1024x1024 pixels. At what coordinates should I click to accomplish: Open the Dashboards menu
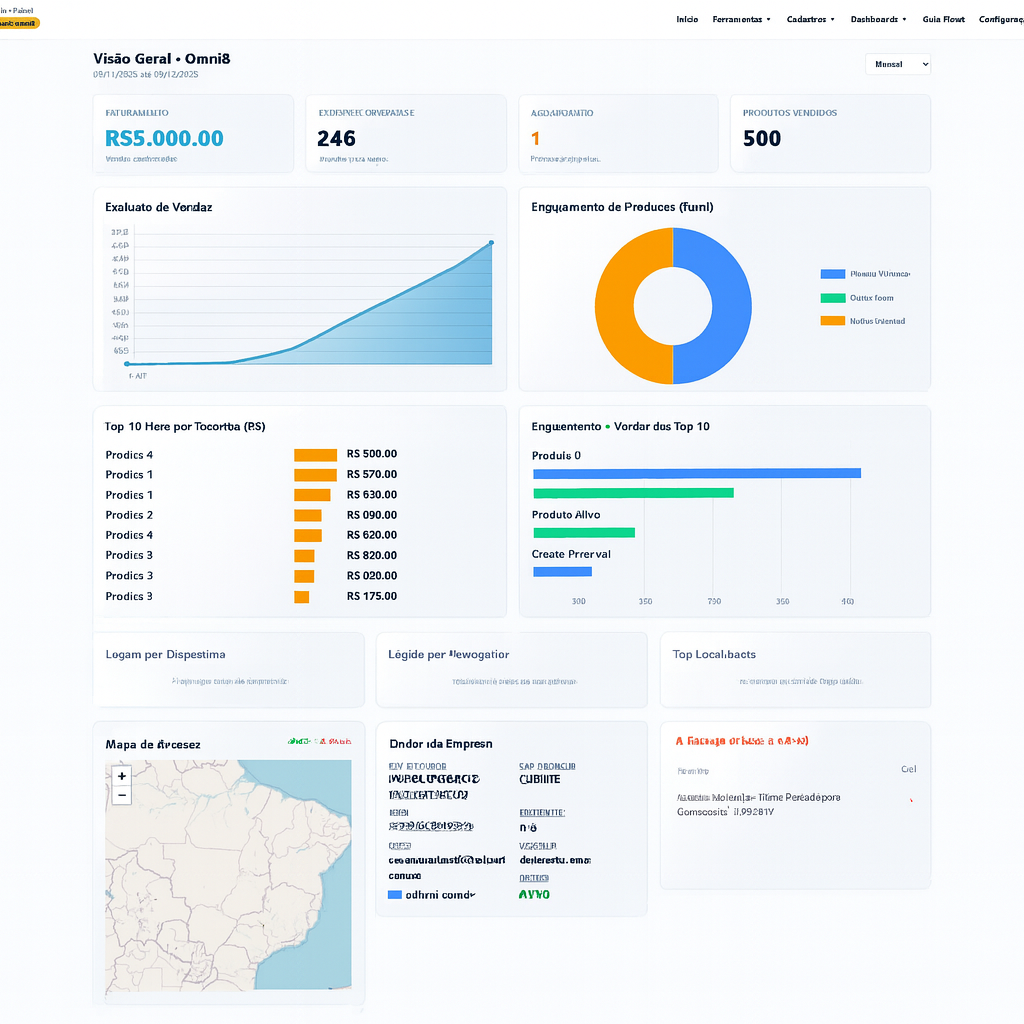pyautogui.click(x=877, y=18)
